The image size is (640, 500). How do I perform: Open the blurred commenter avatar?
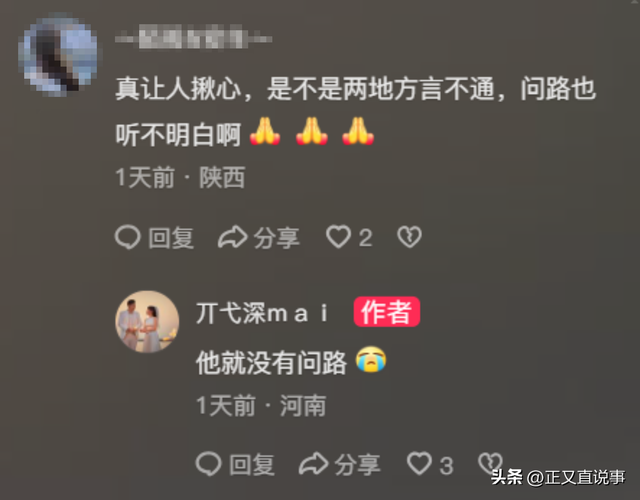60,55
